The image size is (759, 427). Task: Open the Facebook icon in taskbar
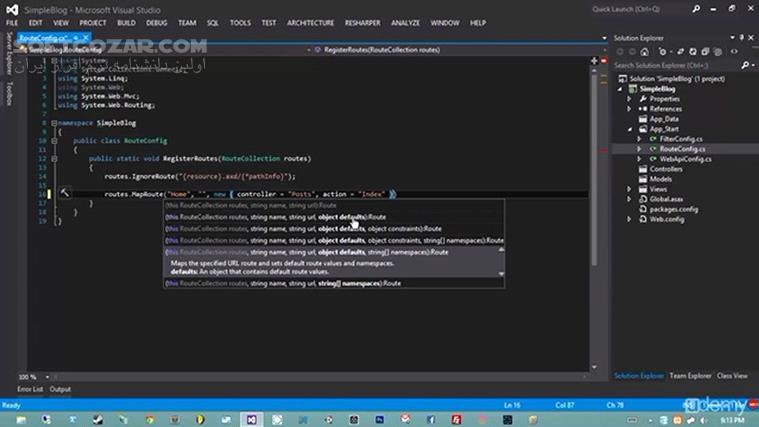click(x=430, y=419)
